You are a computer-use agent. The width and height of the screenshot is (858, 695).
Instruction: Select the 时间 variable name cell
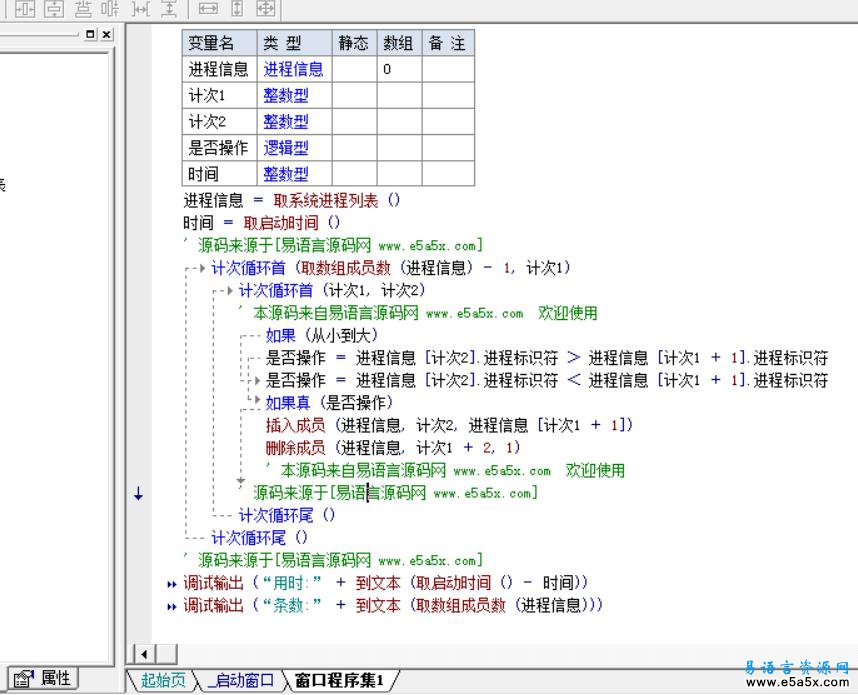pyautogui.click(x=219, y=174)
